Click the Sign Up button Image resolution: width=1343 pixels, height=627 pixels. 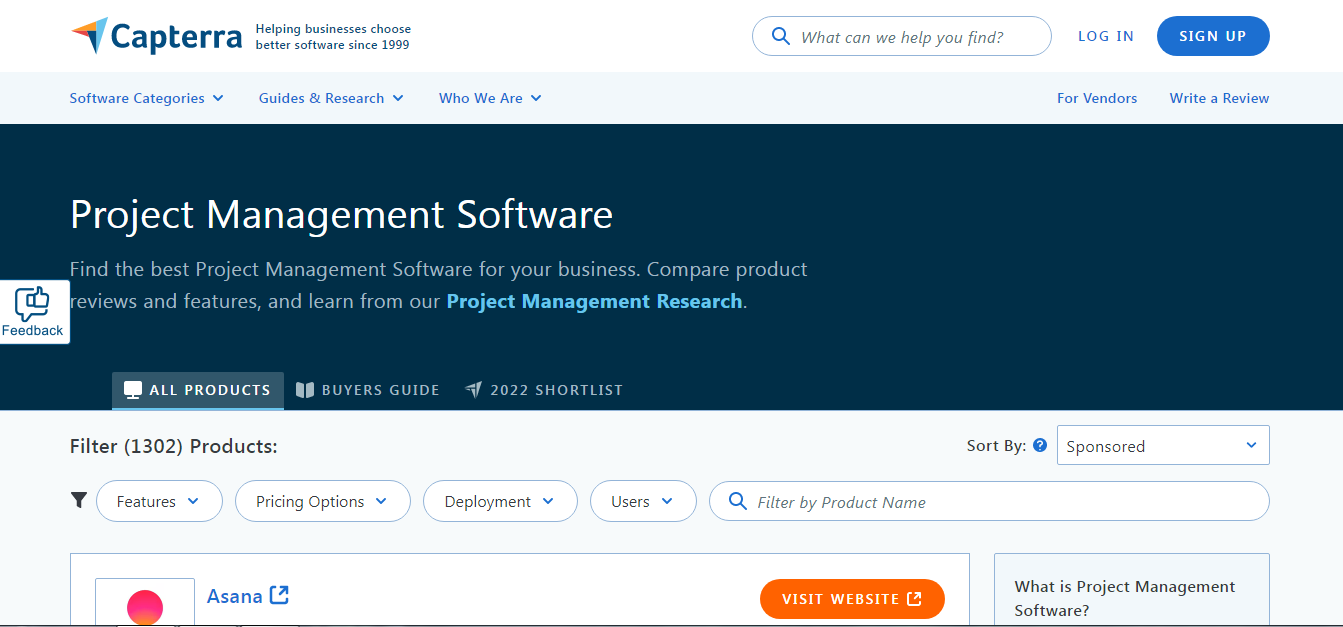[1213, 35]
